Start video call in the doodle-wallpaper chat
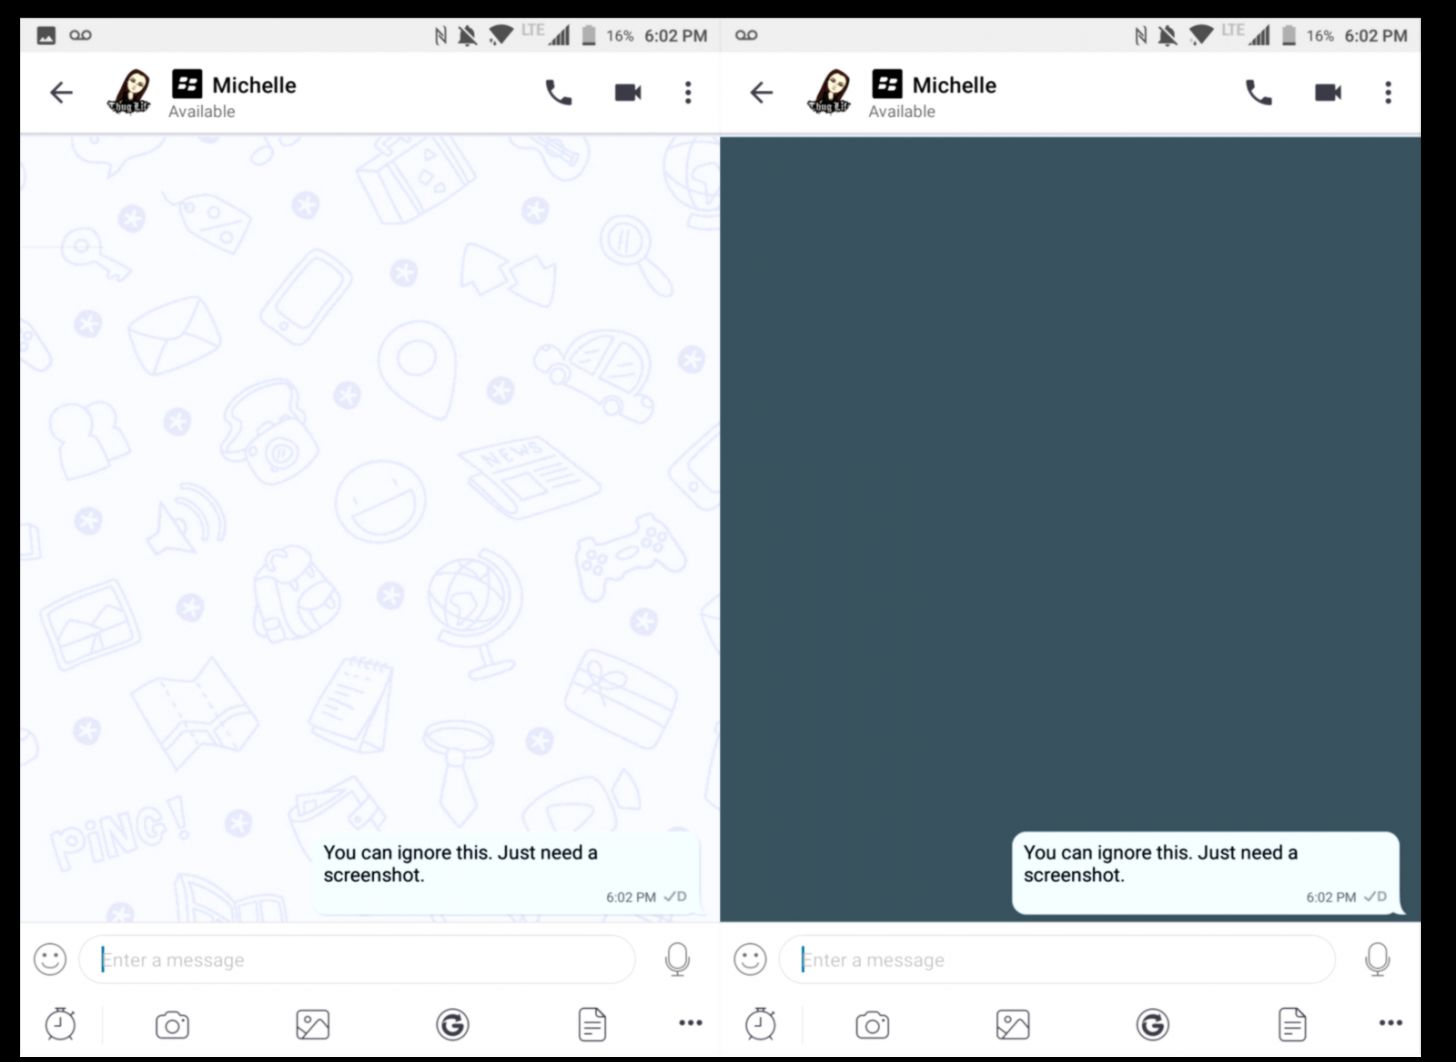The height and width of the screenshot is (1062, 1456). coord(628,93)
